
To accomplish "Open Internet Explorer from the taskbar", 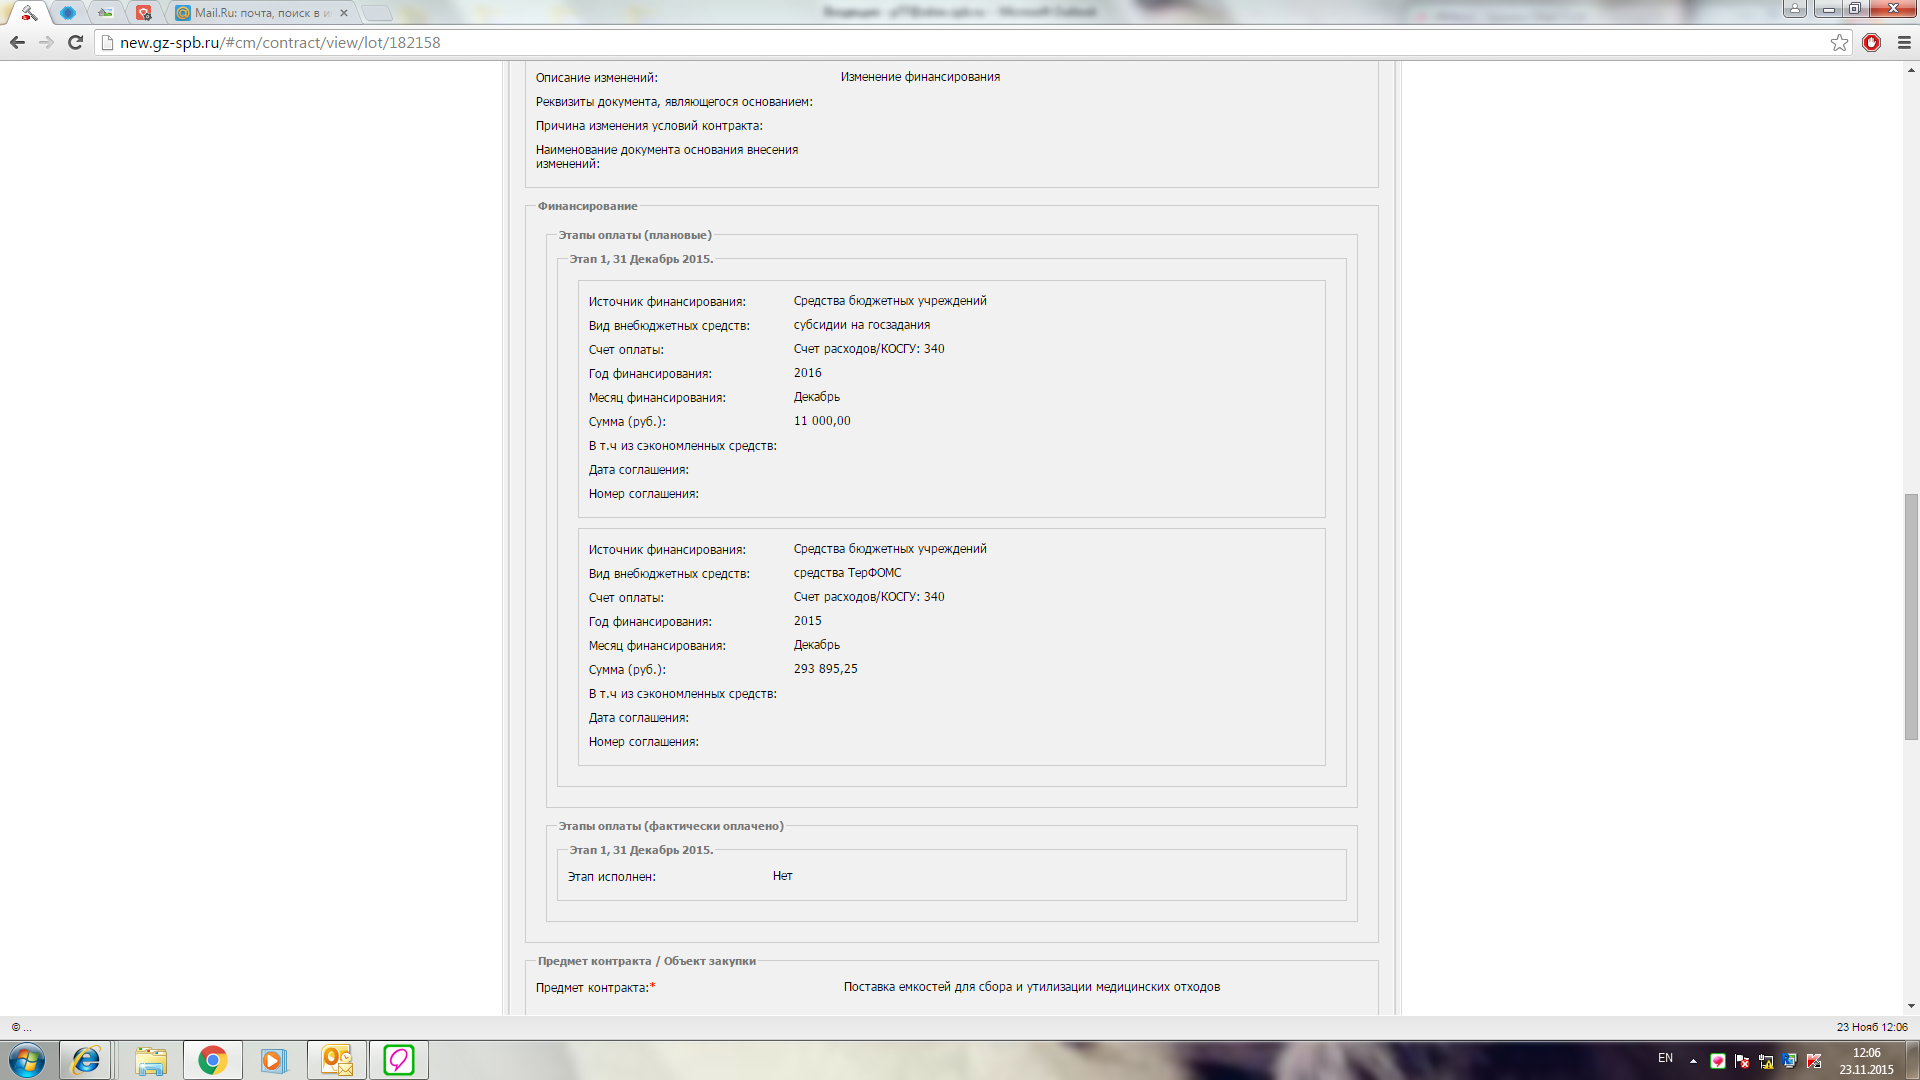I will (85, 1060).
